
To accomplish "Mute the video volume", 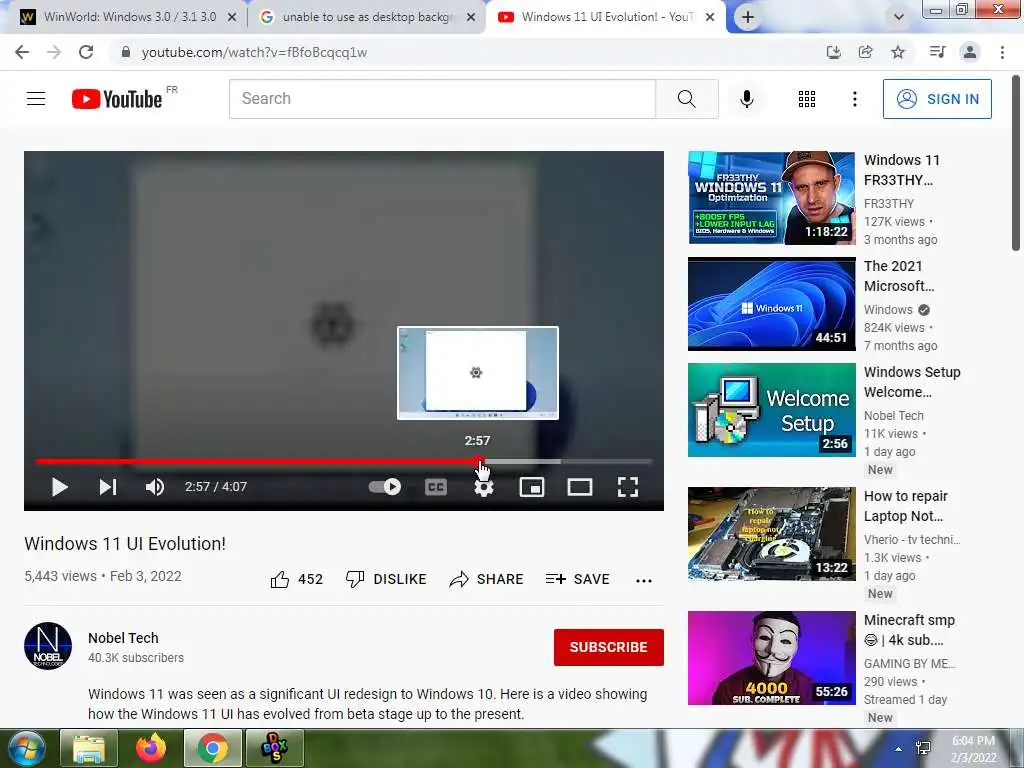I will pyautogui.click(x=155, y=487).
